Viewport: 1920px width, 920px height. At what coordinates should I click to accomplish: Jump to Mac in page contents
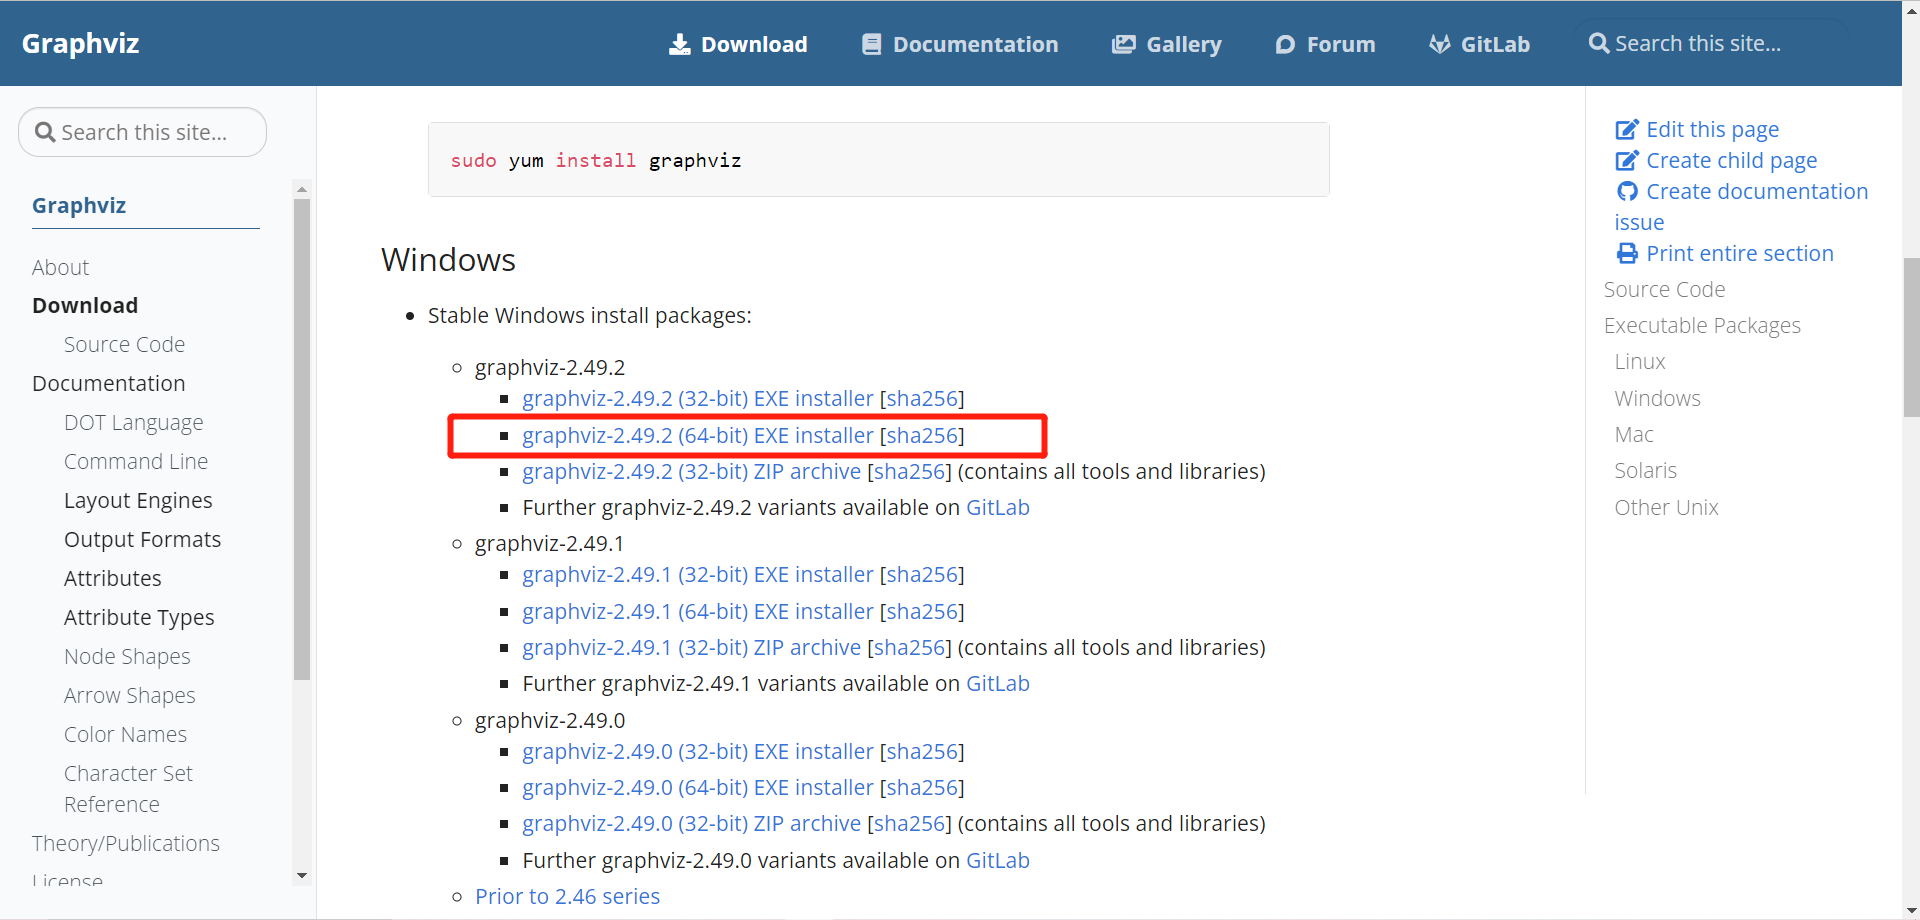(1634, 434)
